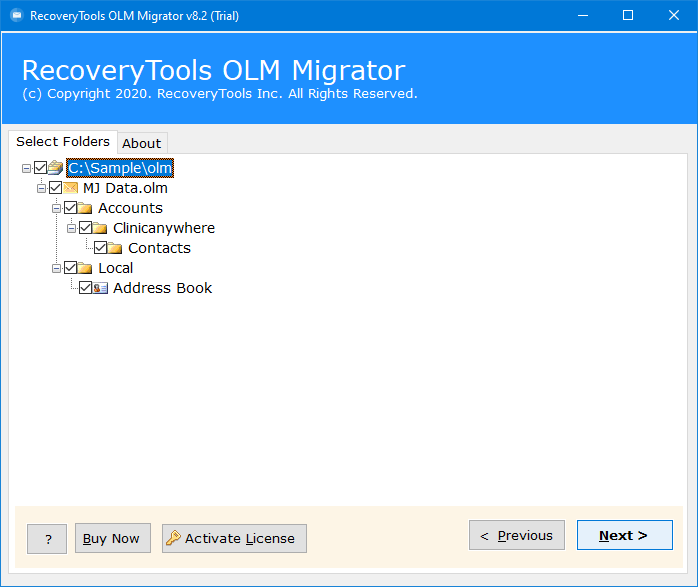698x587 pixels.
Task: Collapse the Clinicanywhere tree node
Action: pos(71,228)
